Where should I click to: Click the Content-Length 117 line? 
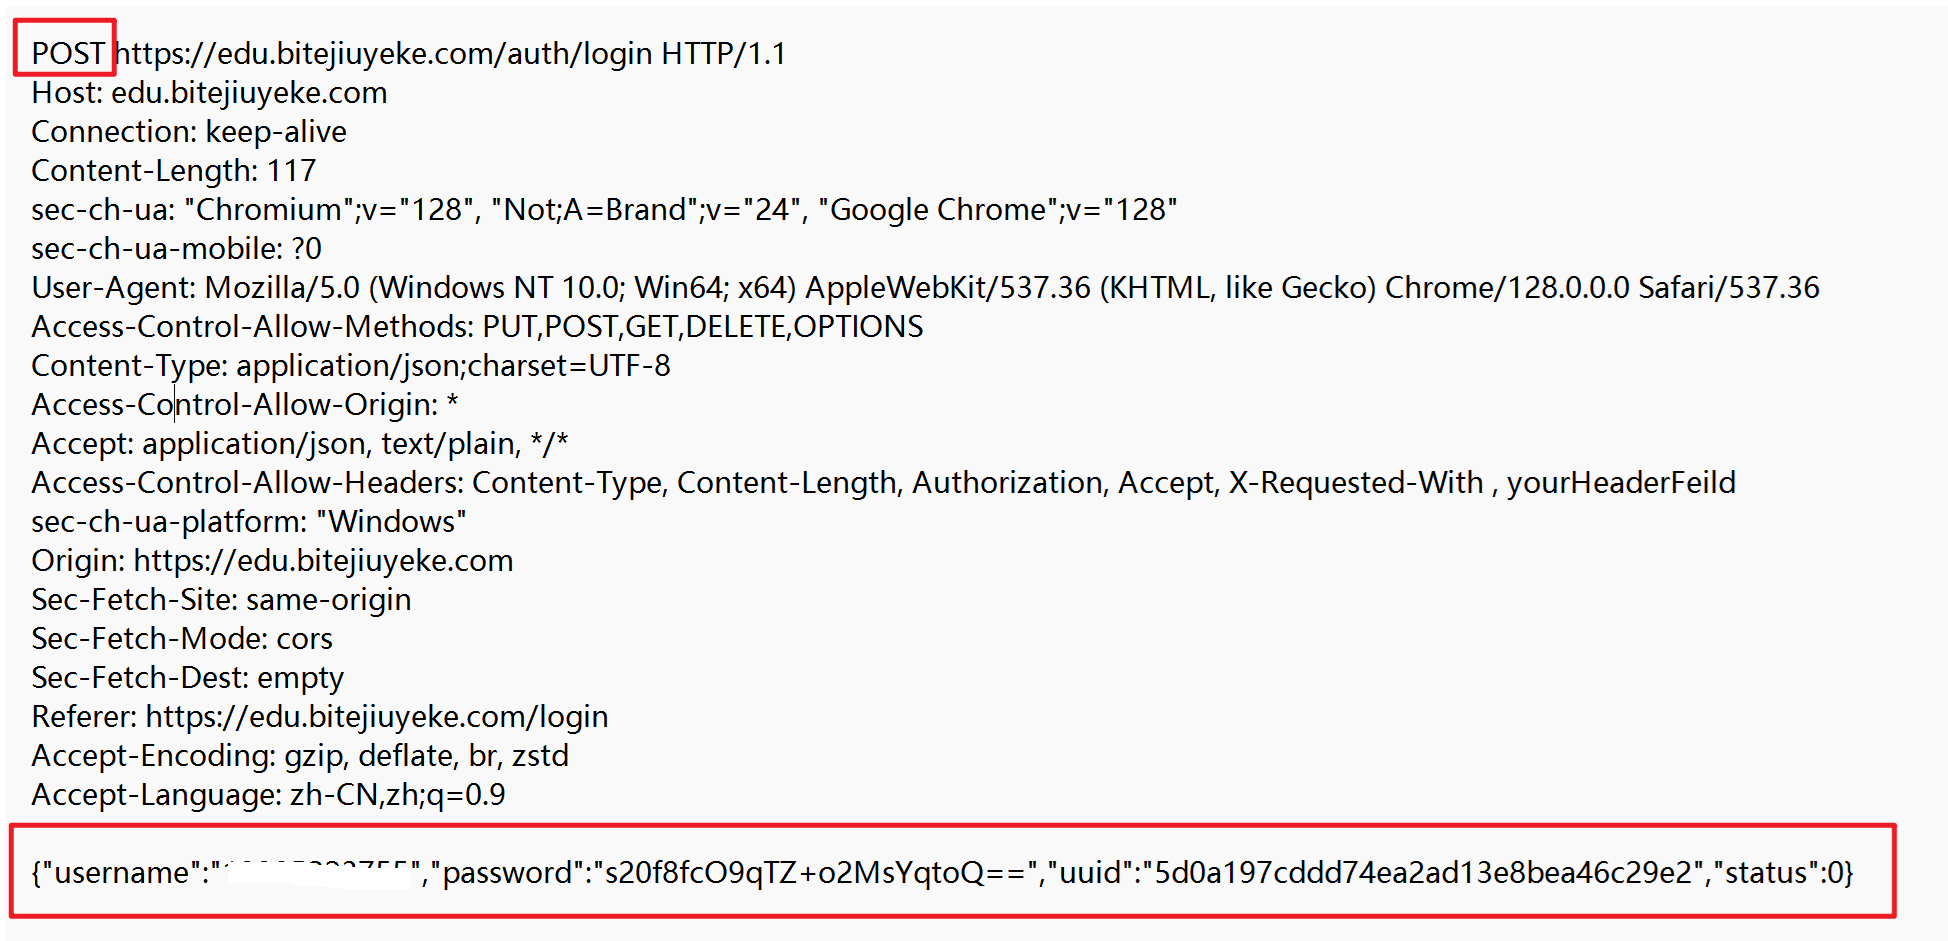point(174,170)
